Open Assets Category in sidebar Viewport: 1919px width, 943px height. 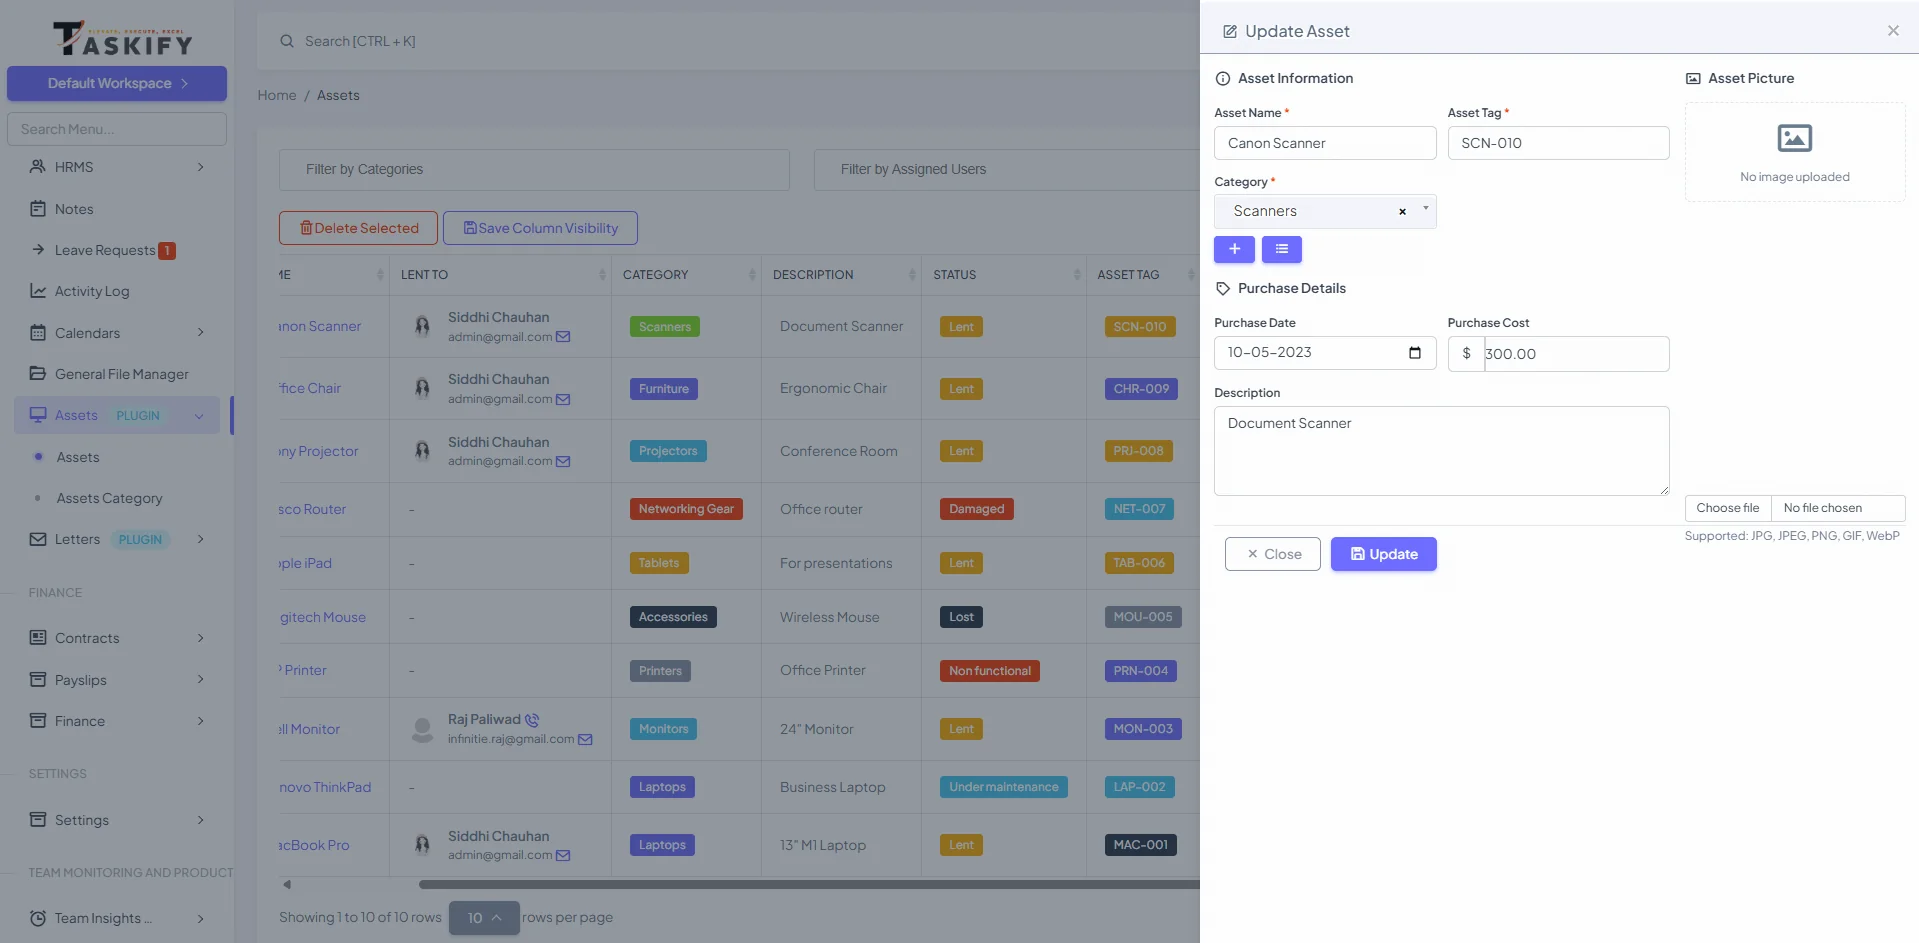(x=109, y=498)
